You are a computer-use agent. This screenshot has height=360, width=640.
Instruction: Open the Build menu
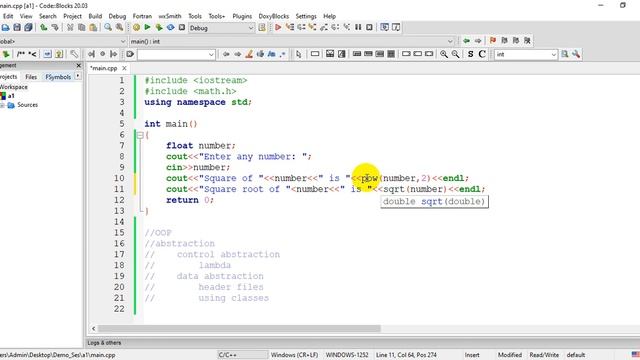(95, 16)
